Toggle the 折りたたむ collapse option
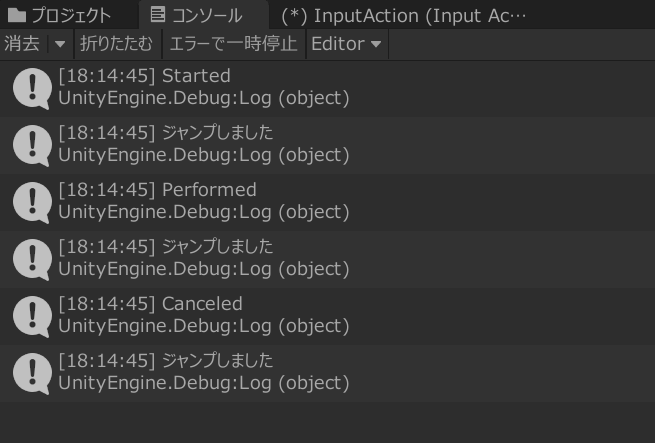 coord(117,44)
